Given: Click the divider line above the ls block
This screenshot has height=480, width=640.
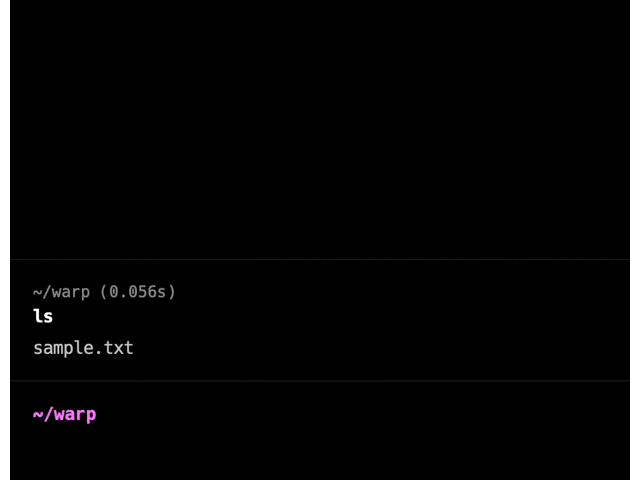Looking at the screenshot, I should click(320, 260).
